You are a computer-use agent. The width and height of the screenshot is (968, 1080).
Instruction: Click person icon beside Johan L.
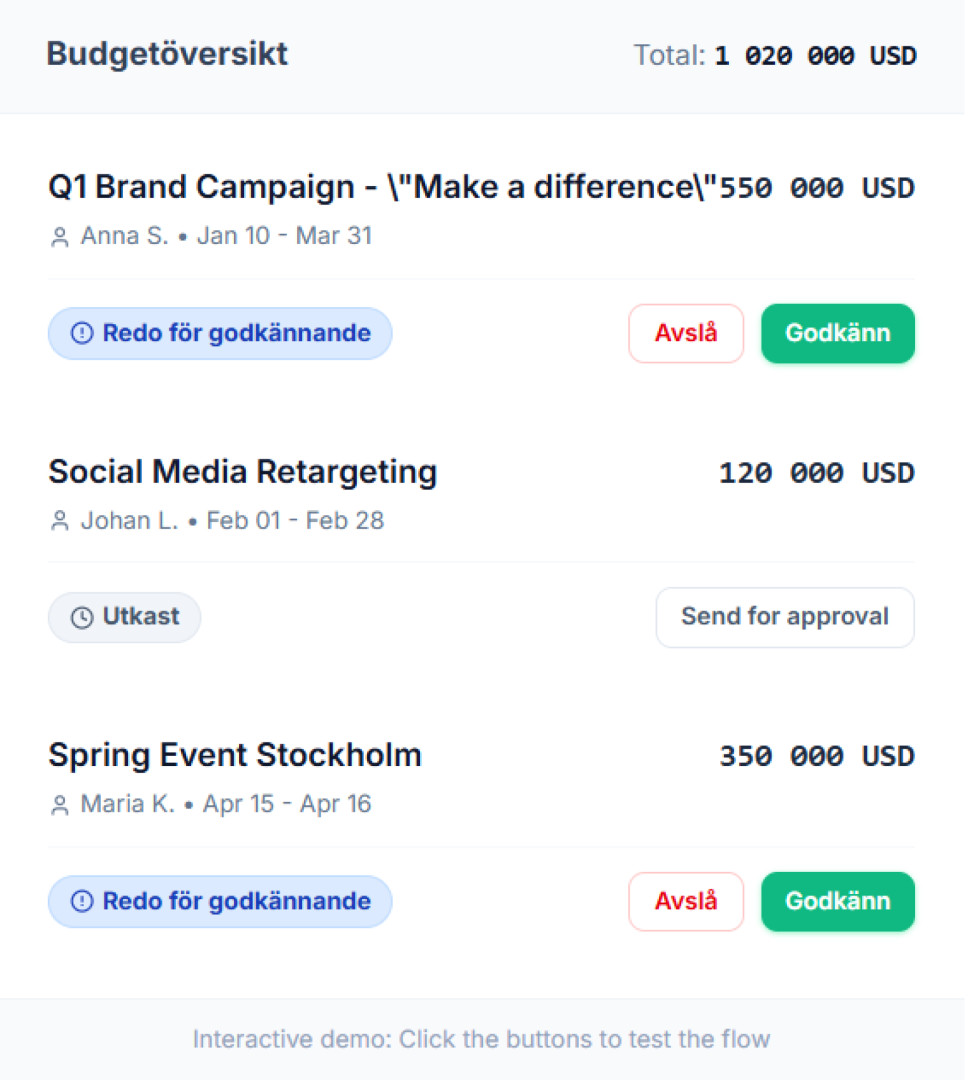click(60, 521)
